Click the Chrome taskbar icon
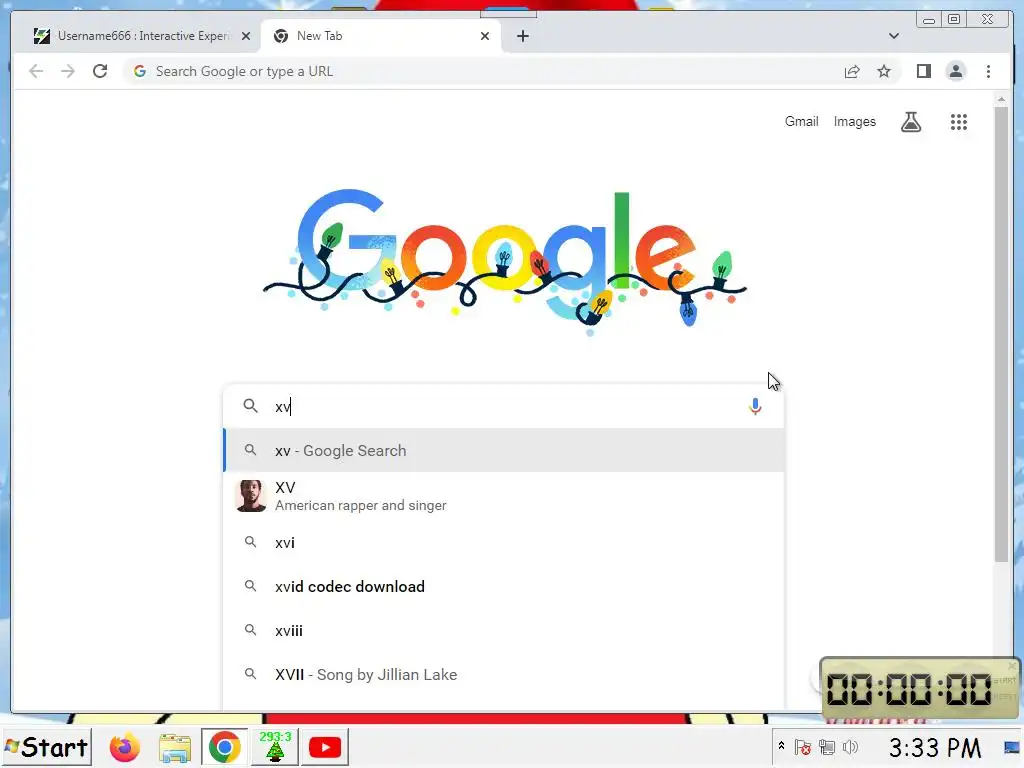This screenshot has width=1024, height=768. coord(224,747)
